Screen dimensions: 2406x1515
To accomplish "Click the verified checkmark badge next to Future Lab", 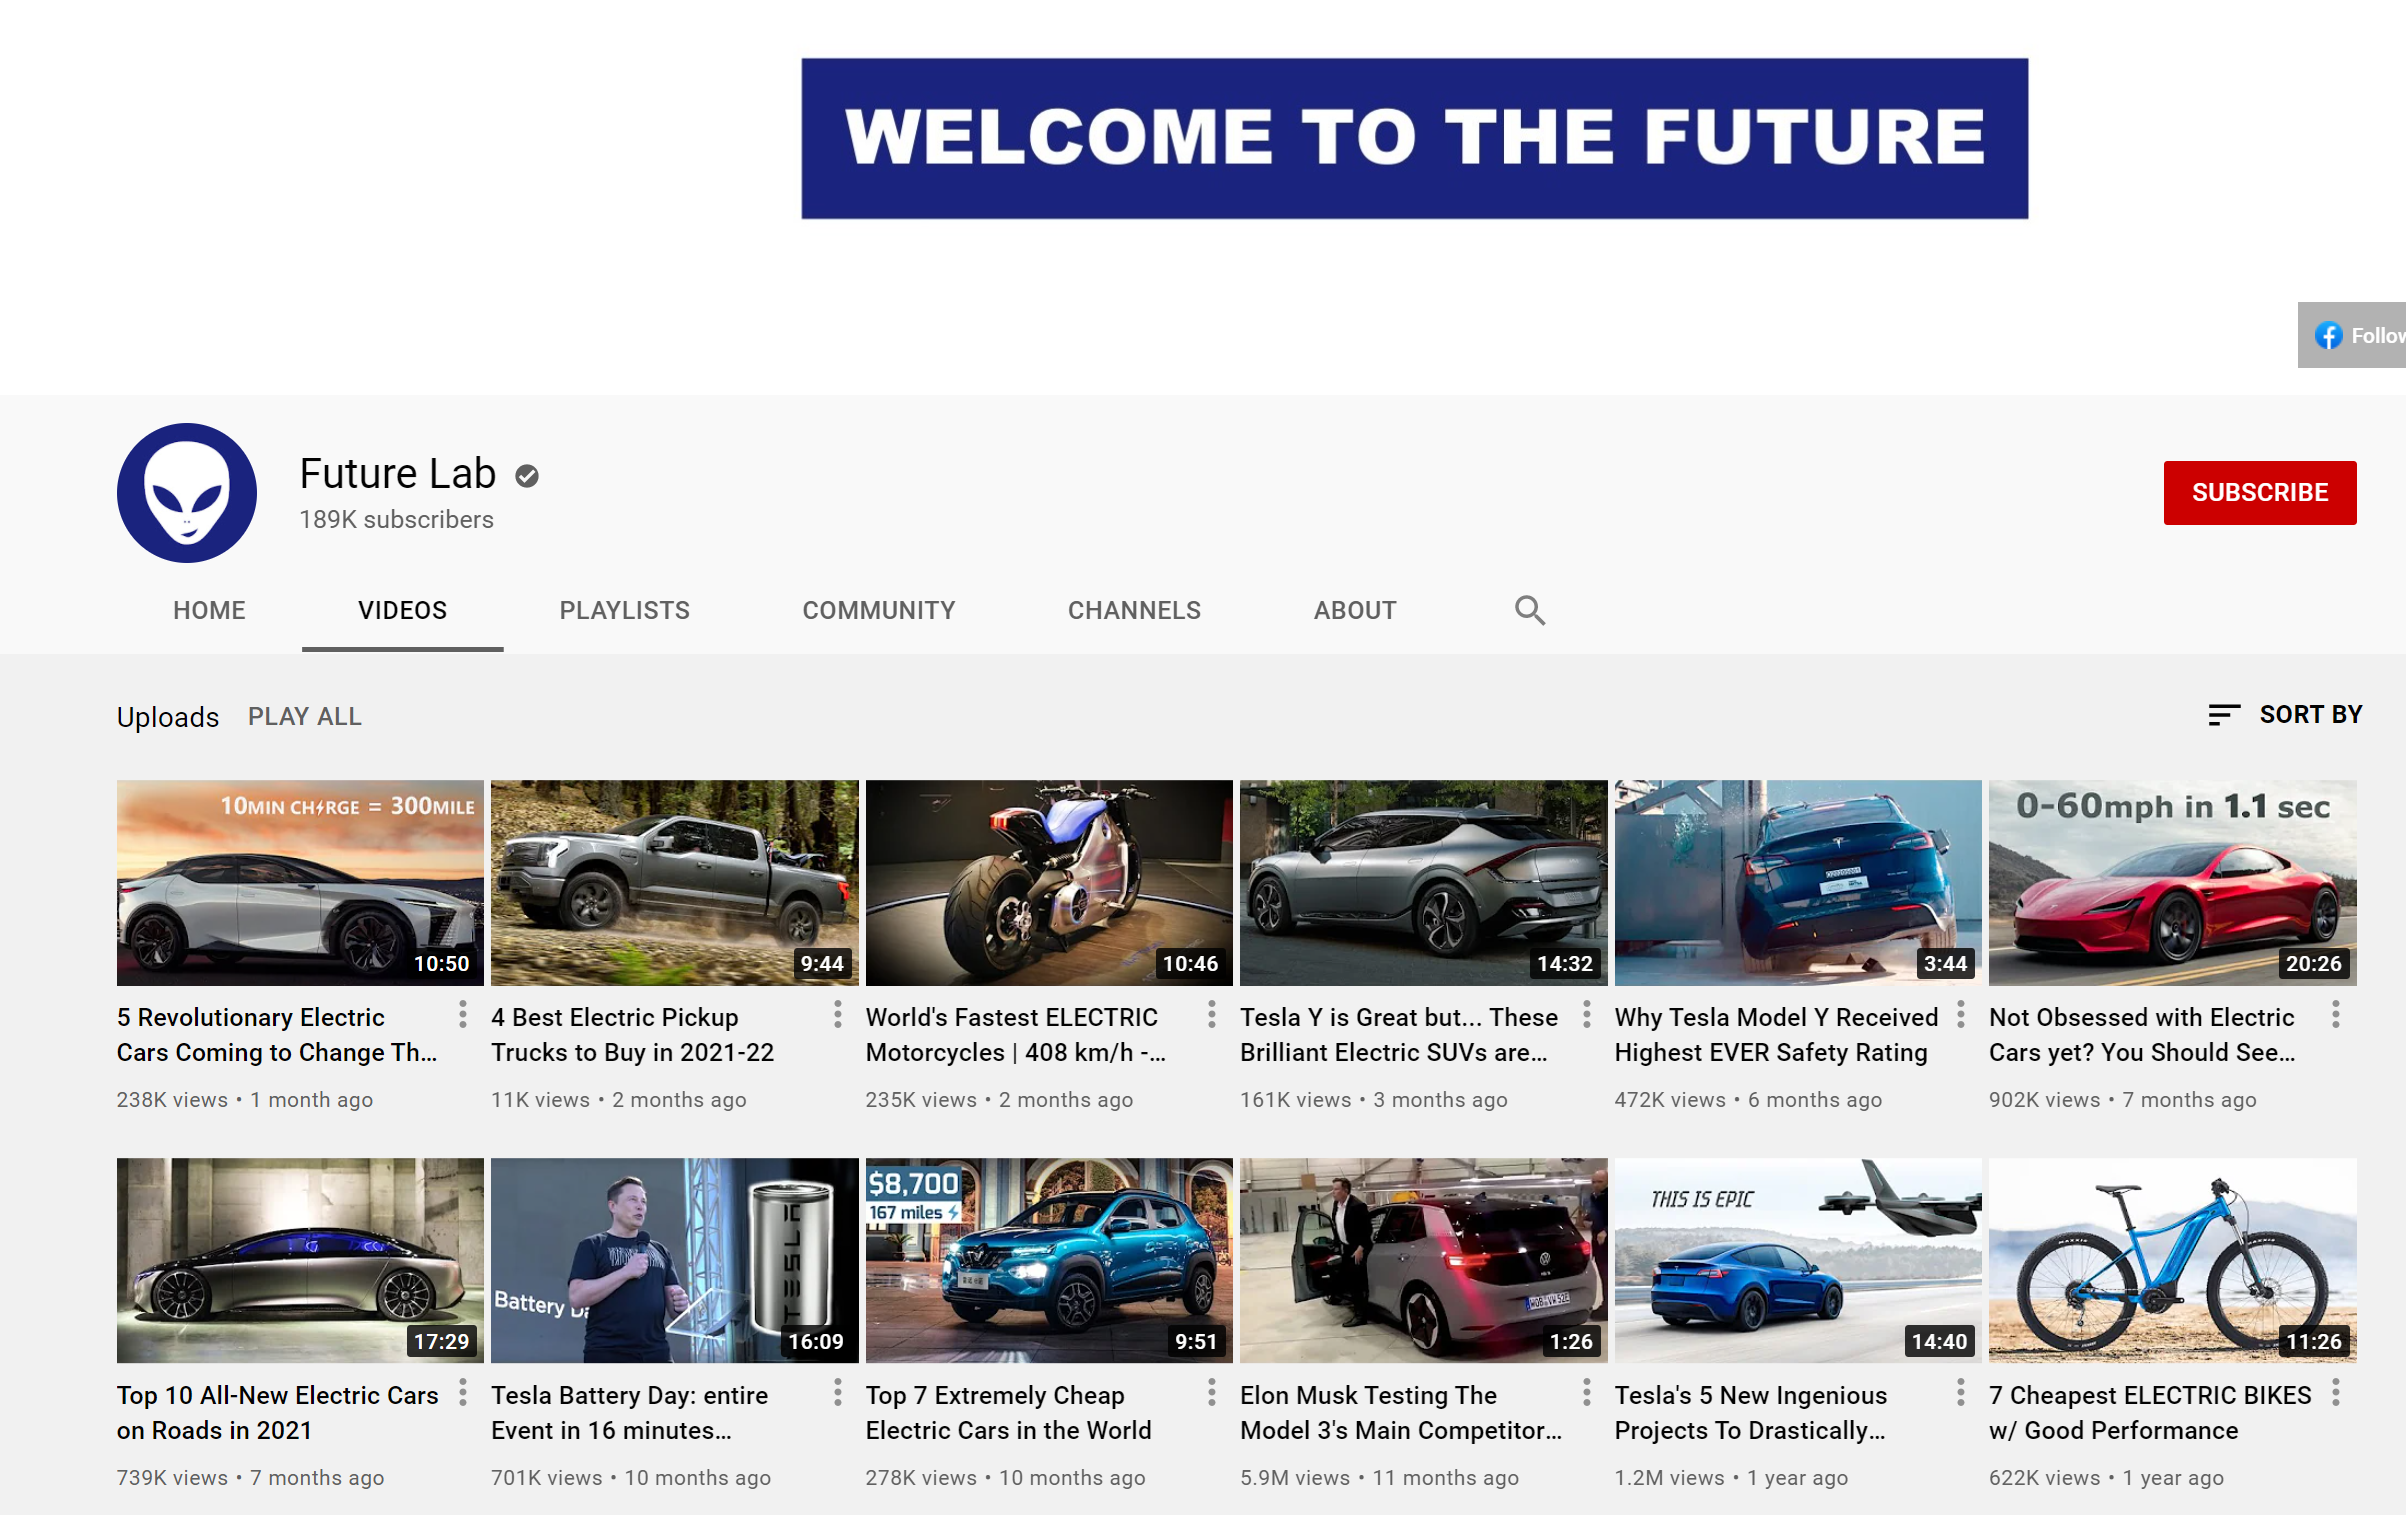I will (527, 476).
